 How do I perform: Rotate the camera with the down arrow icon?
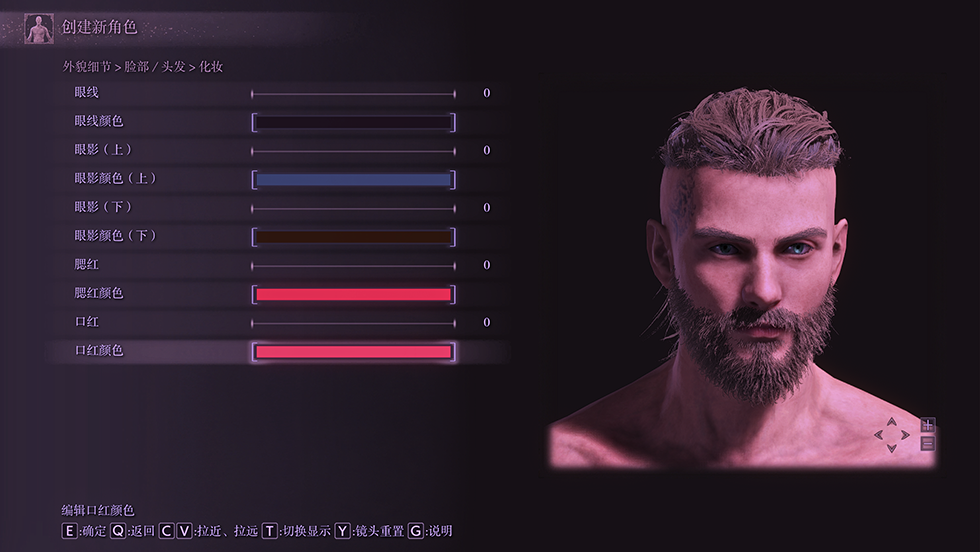(892, 448)
